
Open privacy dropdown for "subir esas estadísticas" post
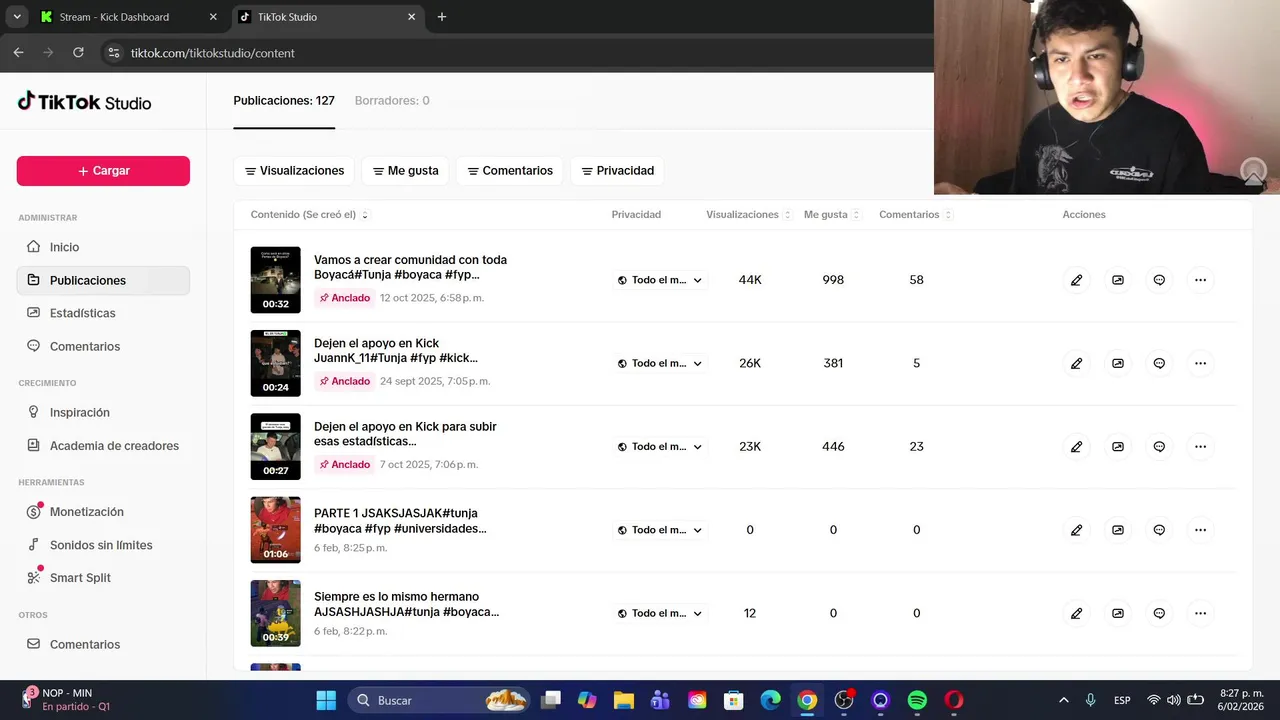(660, 447)
